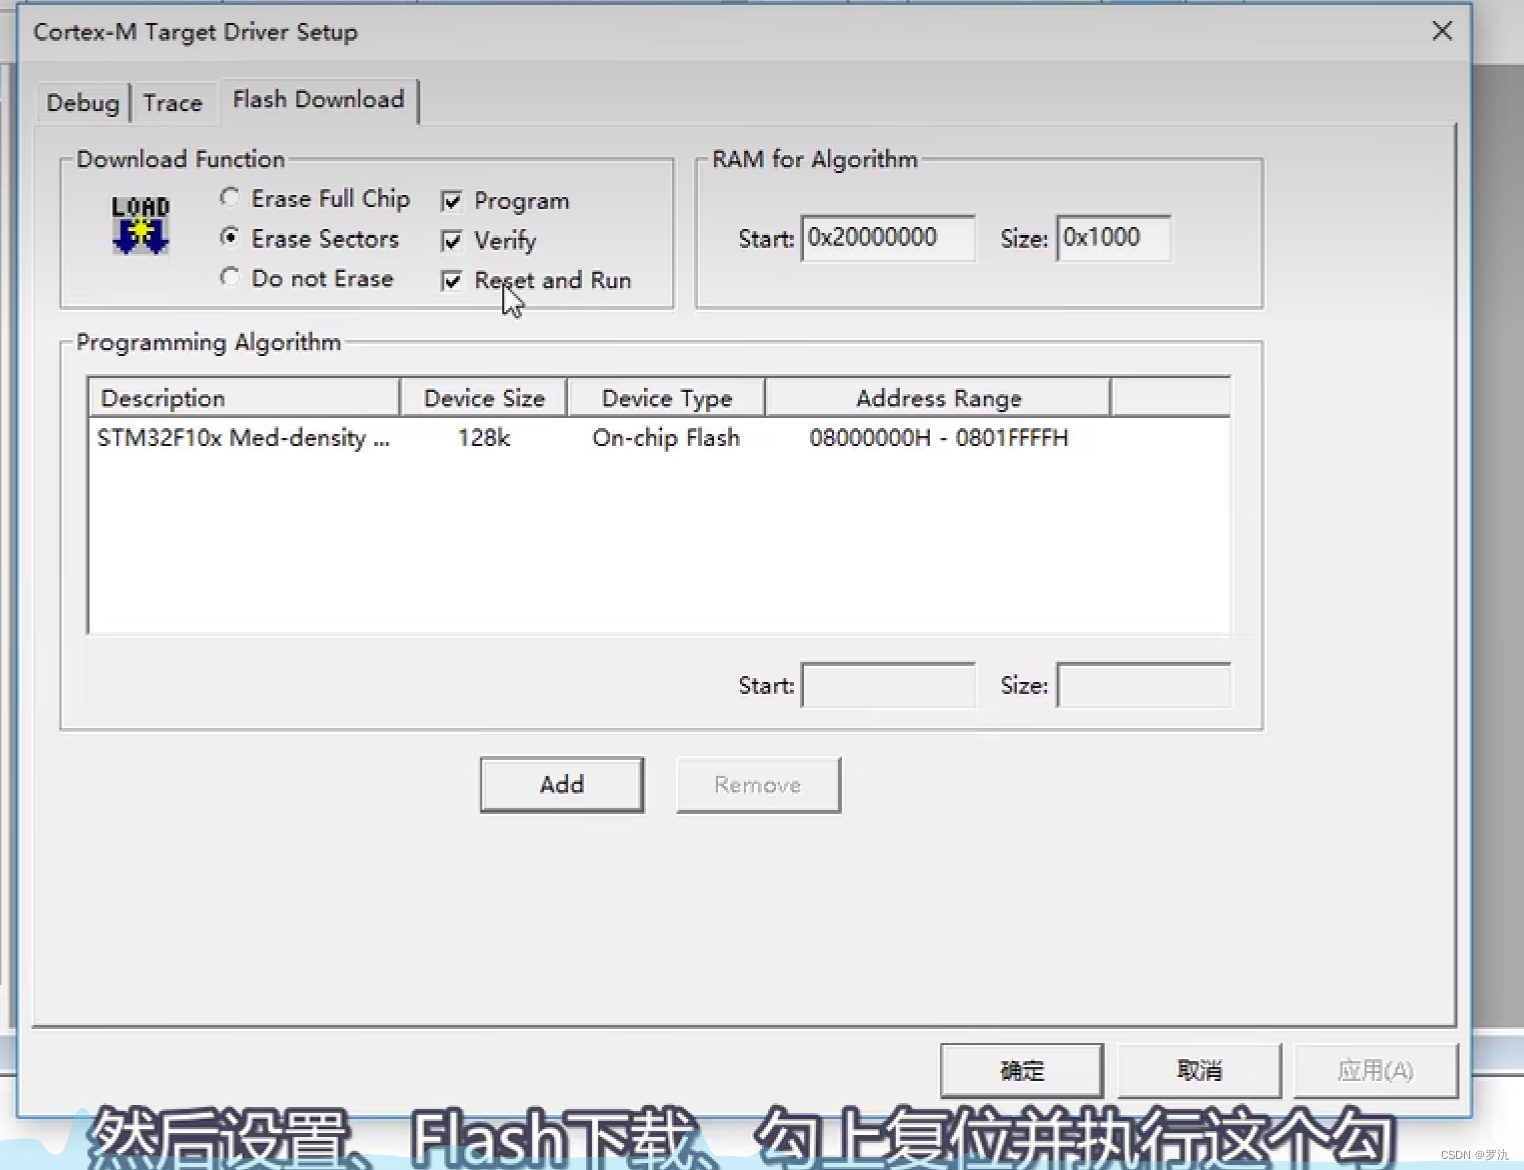1524x1170 pixels.
Task: Click the Device Type column header
Action: pos(667,398)
